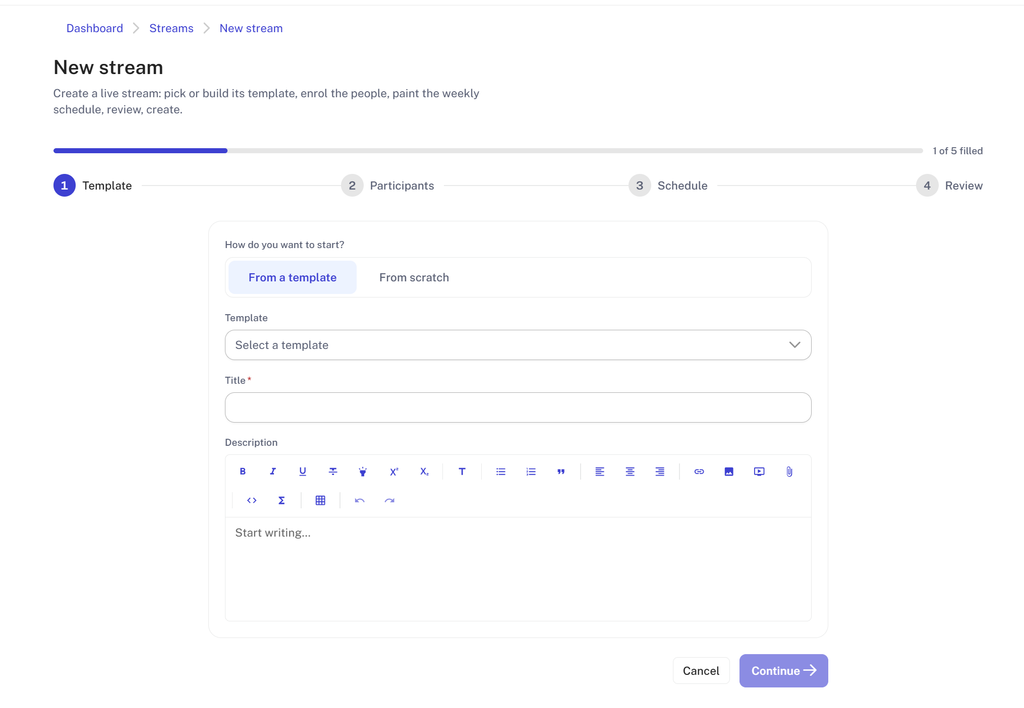Toggle underline formatting
This screenshot has width=1024, height=708.
[302, 472]
